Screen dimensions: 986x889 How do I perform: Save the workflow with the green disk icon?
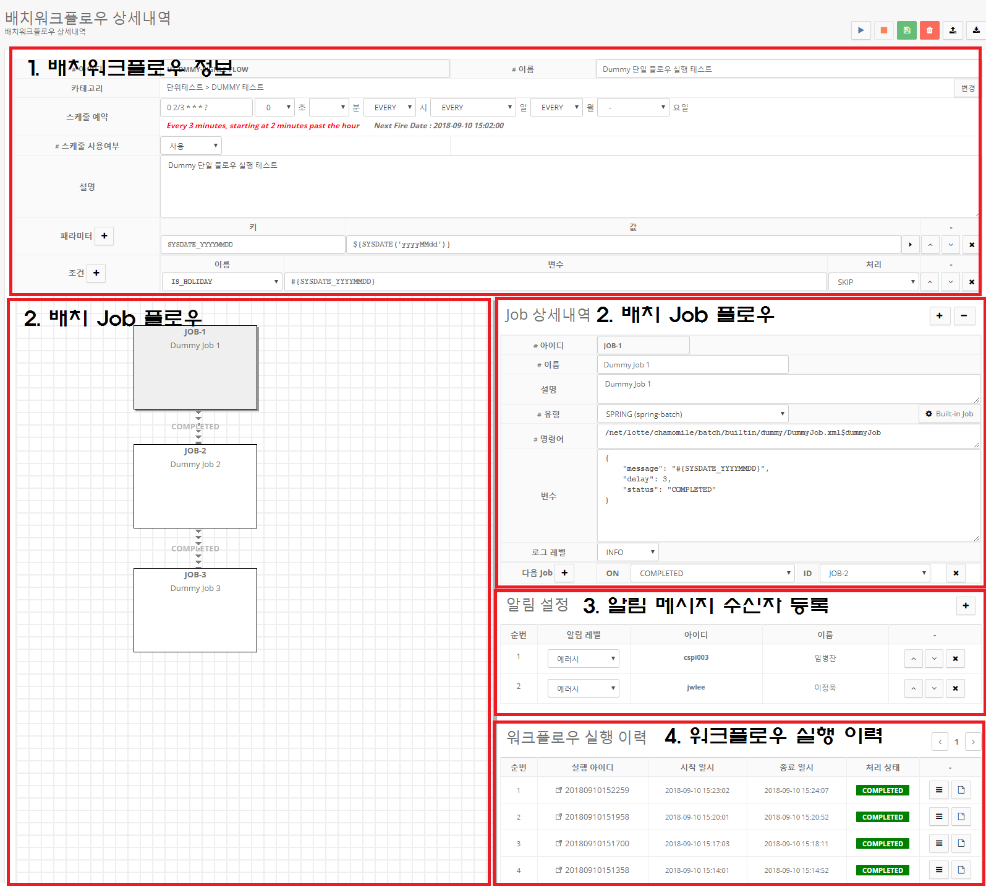click(907, 30)
